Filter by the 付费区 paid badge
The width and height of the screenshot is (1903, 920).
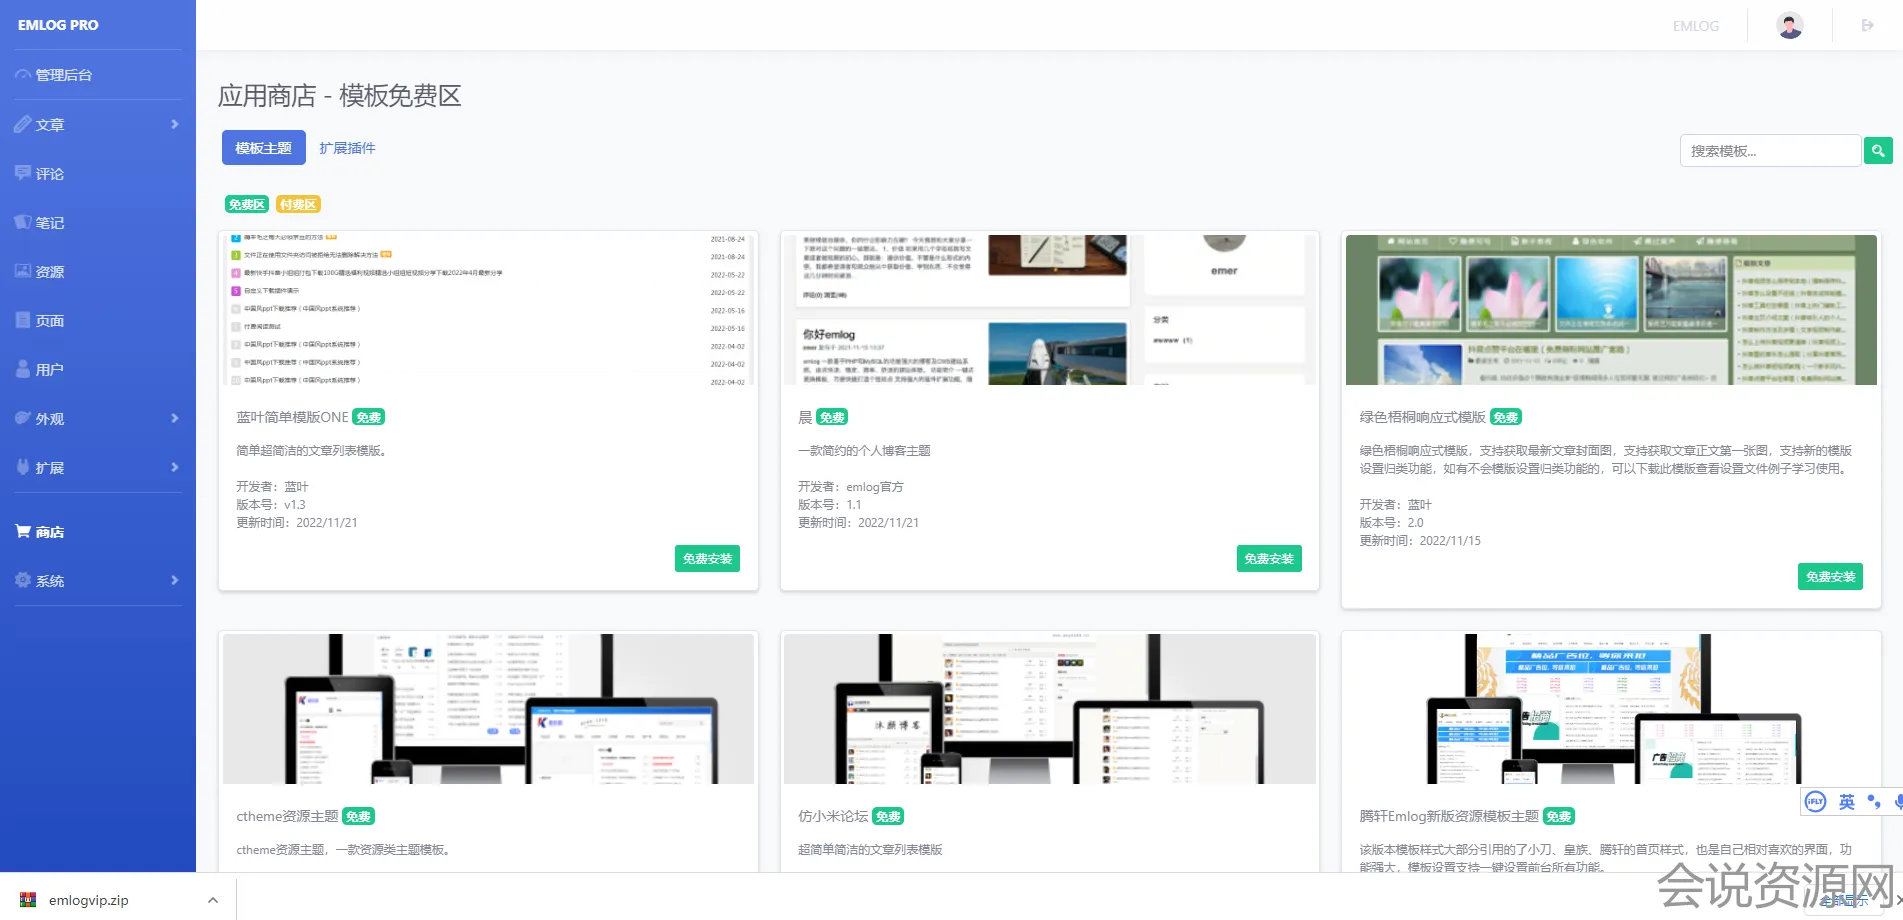(298, 205)
